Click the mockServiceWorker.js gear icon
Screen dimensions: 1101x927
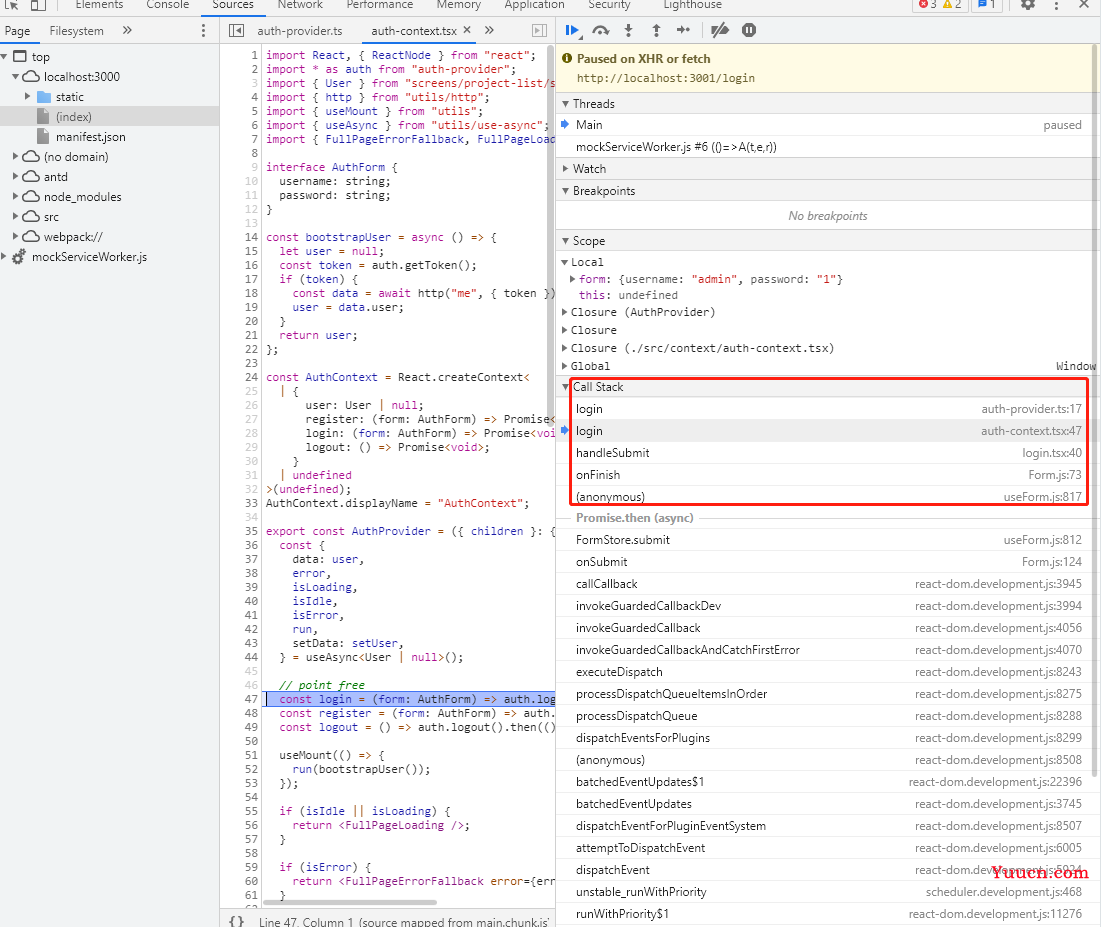pyautogui.click(x=19, y=257)
